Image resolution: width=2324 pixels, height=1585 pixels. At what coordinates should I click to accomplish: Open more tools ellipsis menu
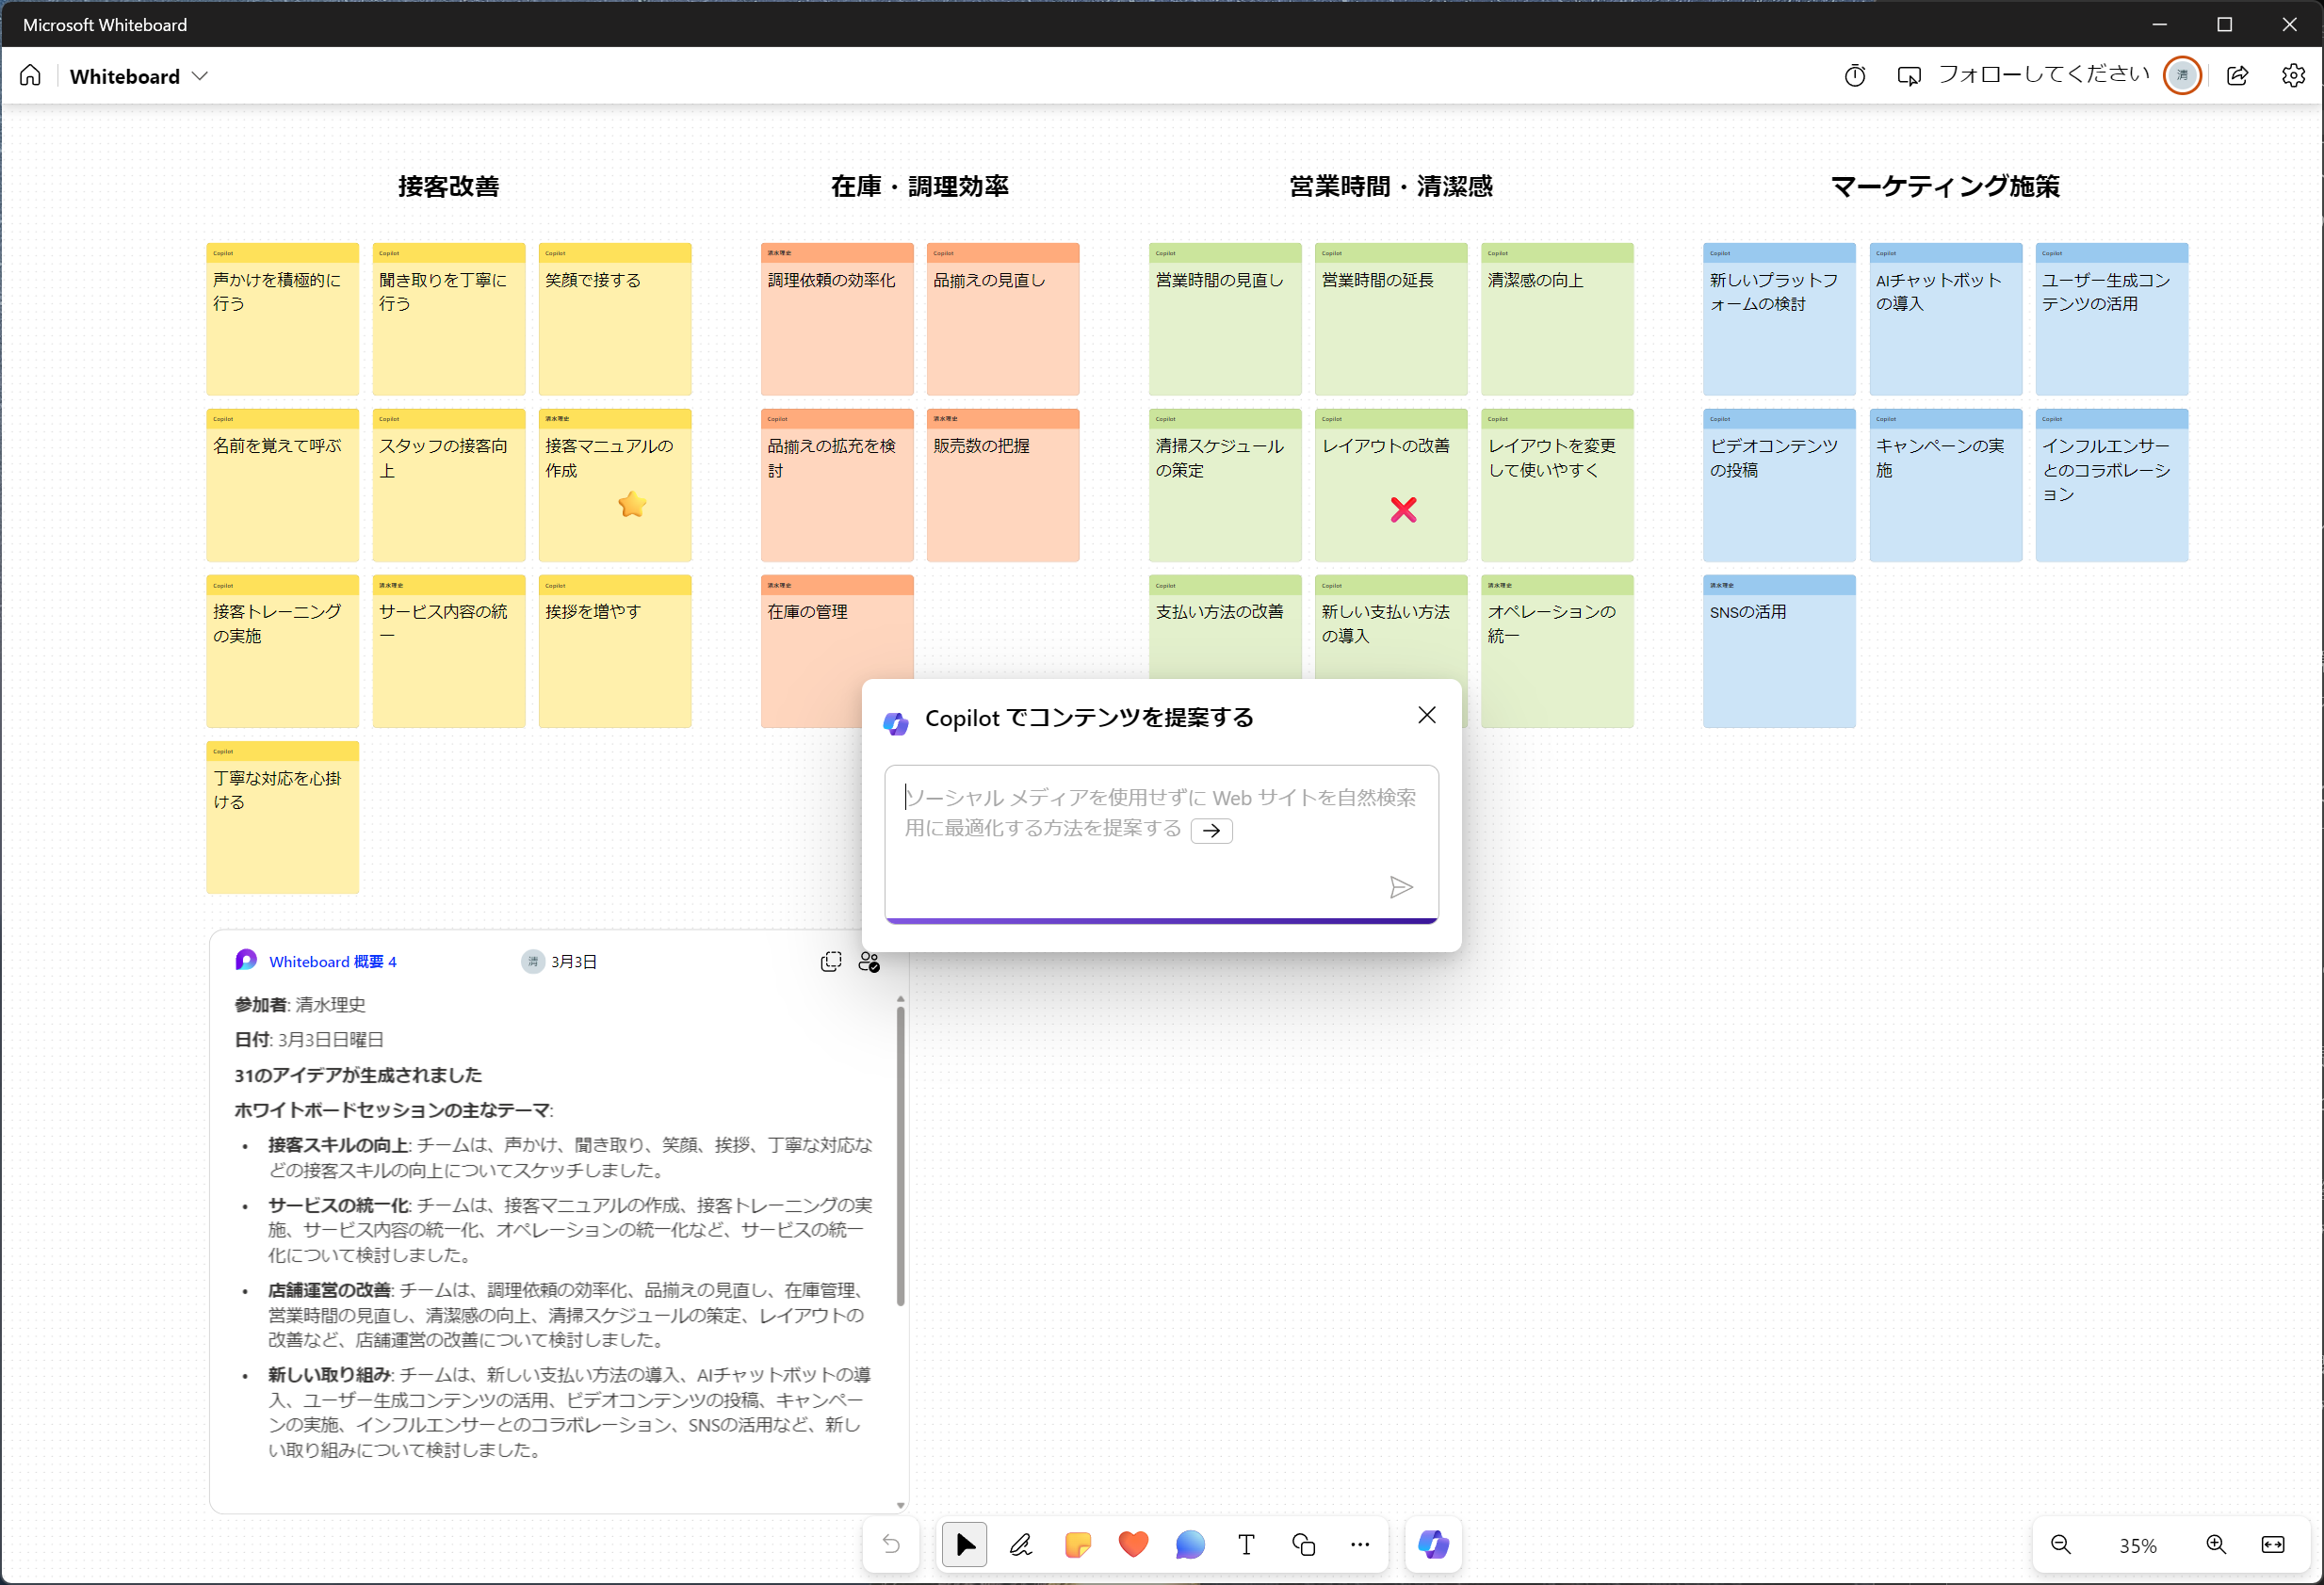[1360, 1545]
